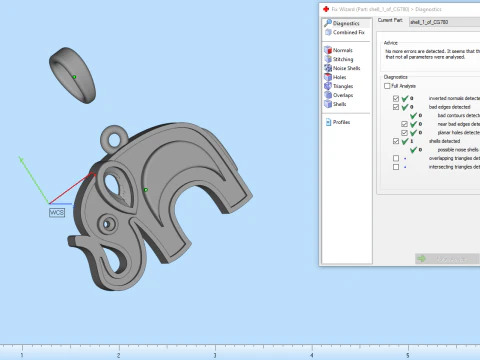Click the green arrow advice button
The width and height of the screenshot is (480, 360).
click(x=447, y=259)
